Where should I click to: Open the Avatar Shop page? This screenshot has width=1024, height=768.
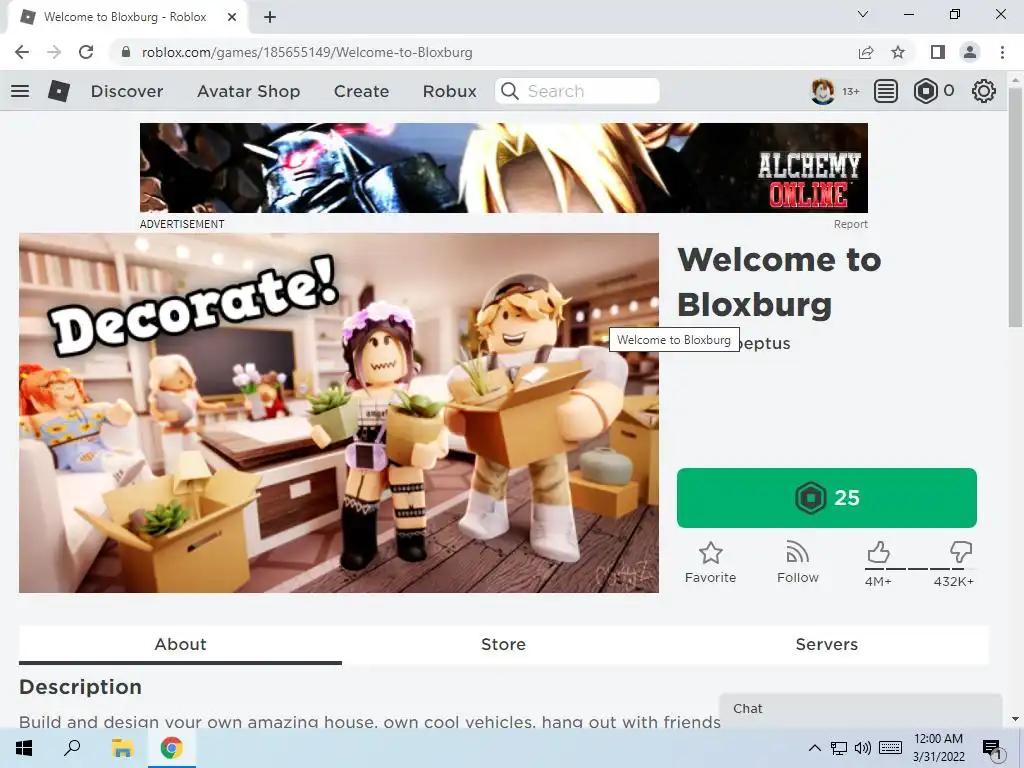point(248,91)
